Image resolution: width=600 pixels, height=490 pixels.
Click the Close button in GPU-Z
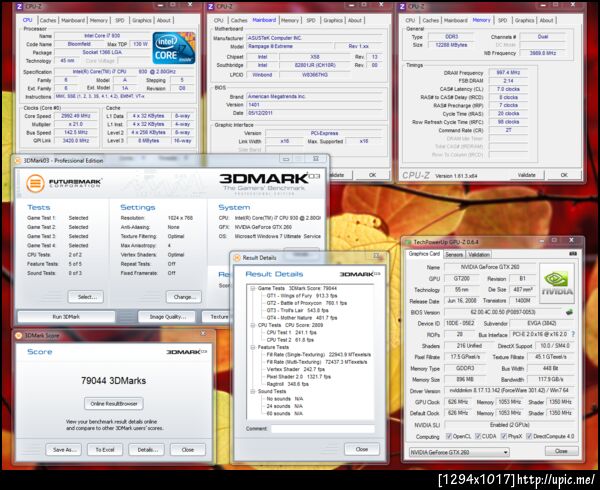tap(561, 451)
